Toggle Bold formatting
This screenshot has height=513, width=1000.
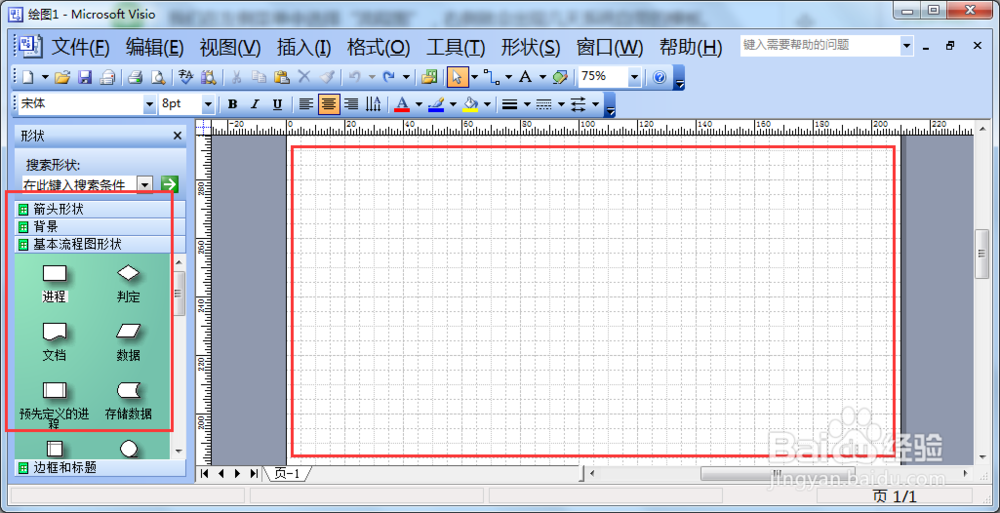pyautogui.click(x=233, y=104)
